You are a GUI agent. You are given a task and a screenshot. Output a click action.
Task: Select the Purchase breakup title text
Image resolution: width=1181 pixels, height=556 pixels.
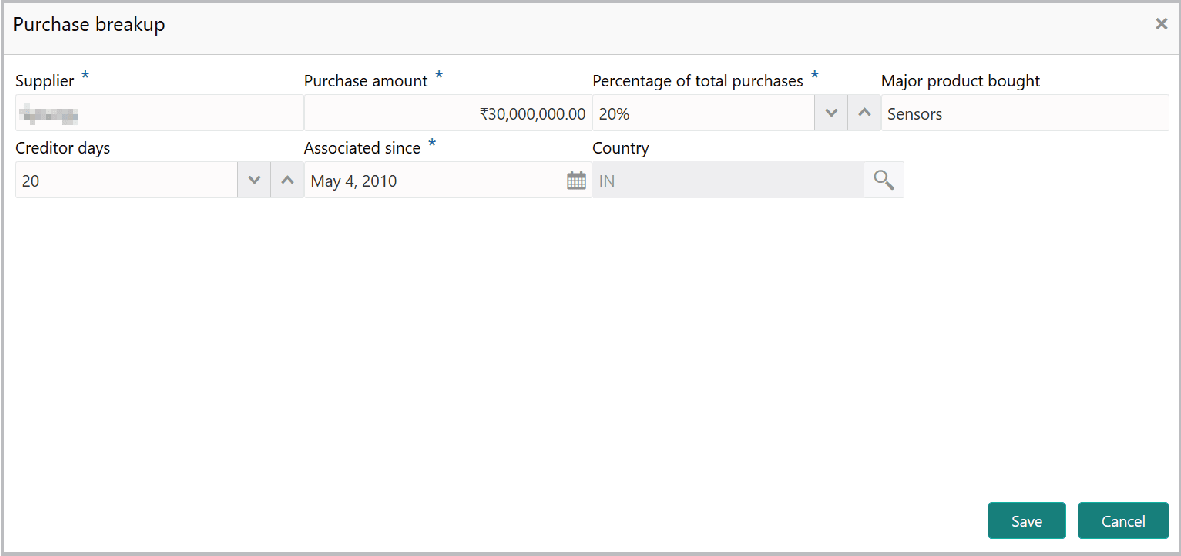[90, 25]
